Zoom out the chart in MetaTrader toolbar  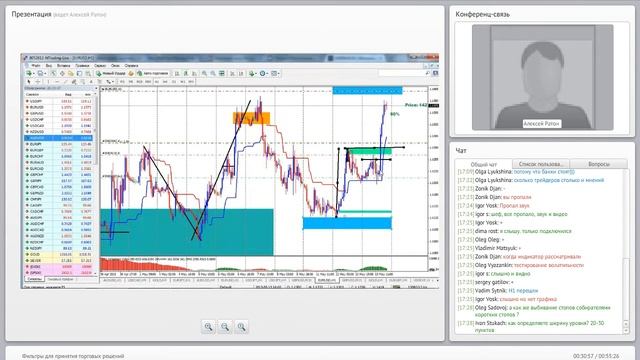(213, 73)
